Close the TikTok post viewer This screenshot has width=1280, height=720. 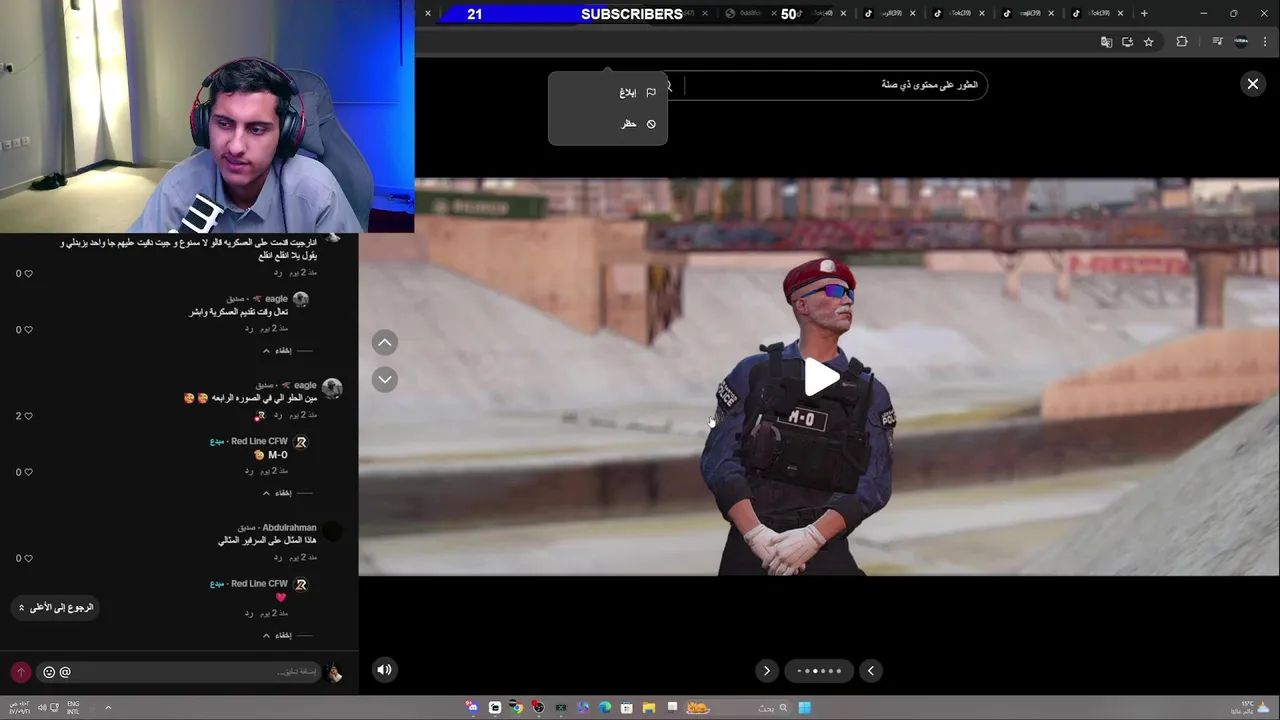[x=1252, y=84]
